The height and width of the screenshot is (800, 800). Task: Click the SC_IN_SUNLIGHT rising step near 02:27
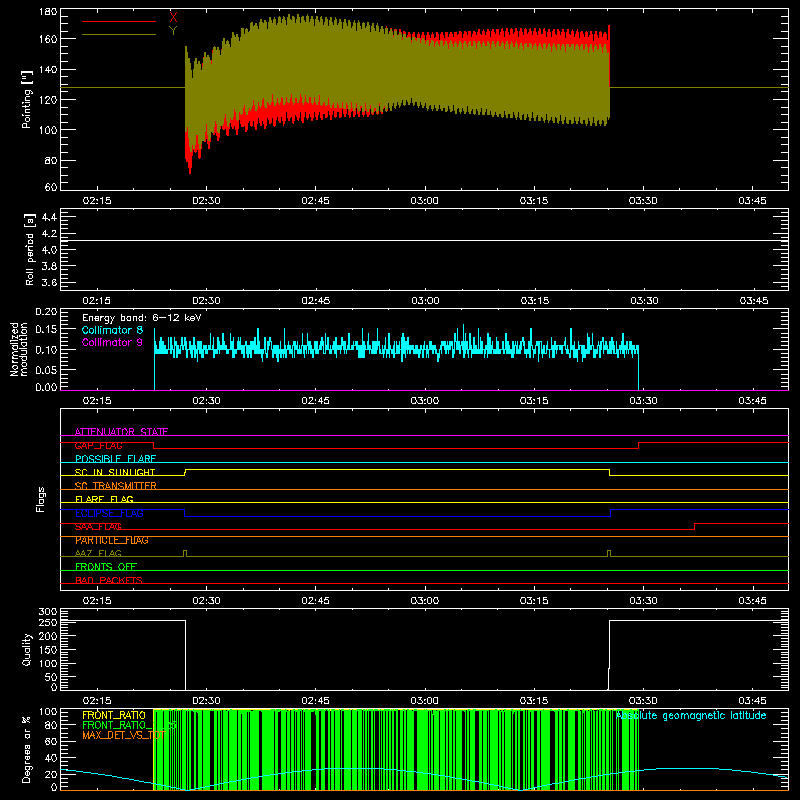pos(185,472)
